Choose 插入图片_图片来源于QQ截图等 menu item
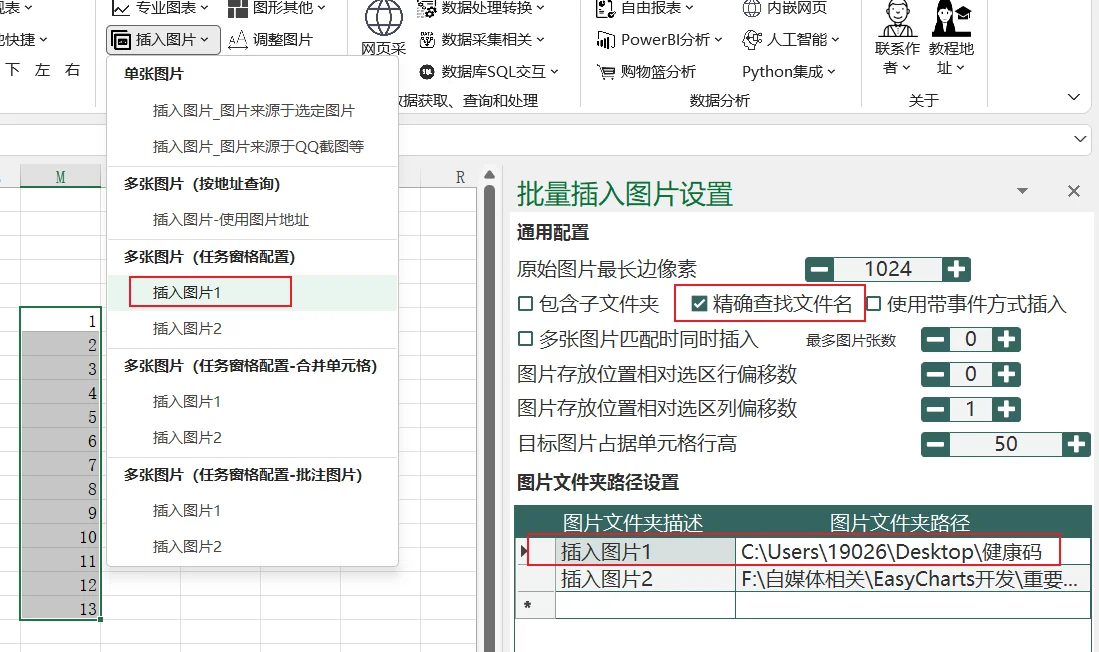 coord(253,147)
